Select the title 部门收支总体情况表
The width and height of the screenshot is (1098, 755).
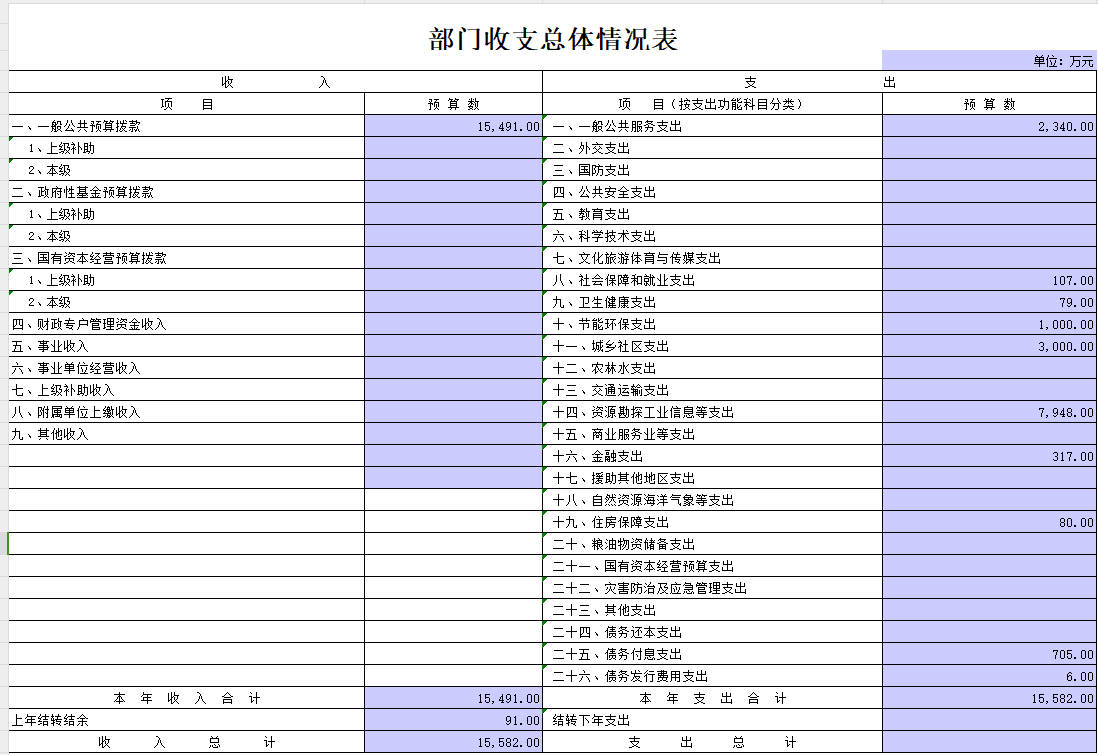(553, 39)
